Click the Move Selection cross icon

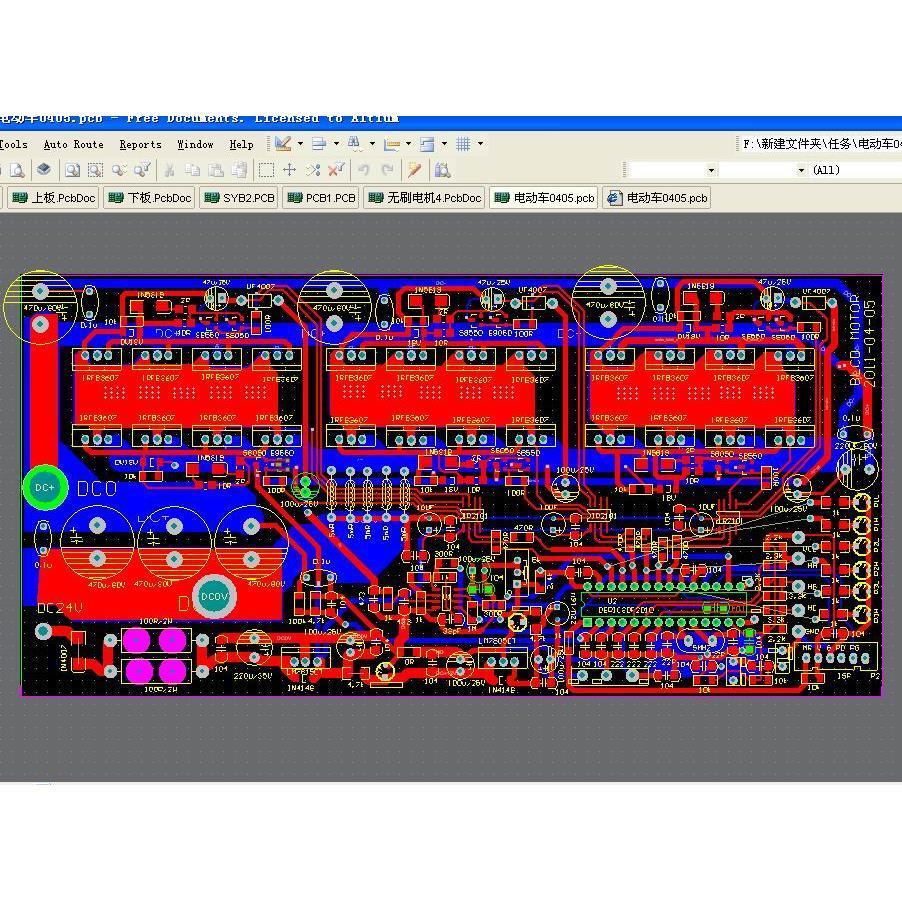click(289, 170)
